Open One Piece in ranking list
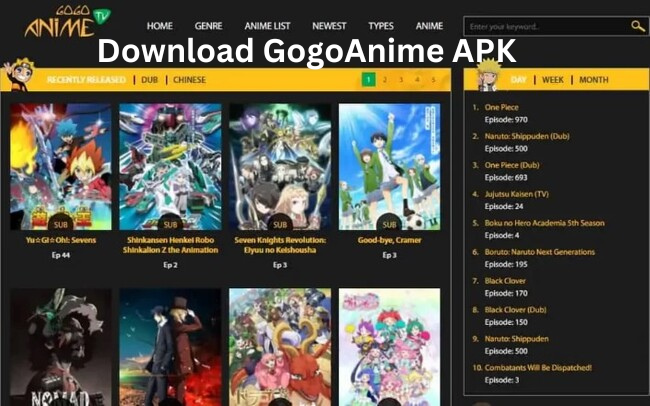This screenshot has width=650, height=406. click(502, 107)
